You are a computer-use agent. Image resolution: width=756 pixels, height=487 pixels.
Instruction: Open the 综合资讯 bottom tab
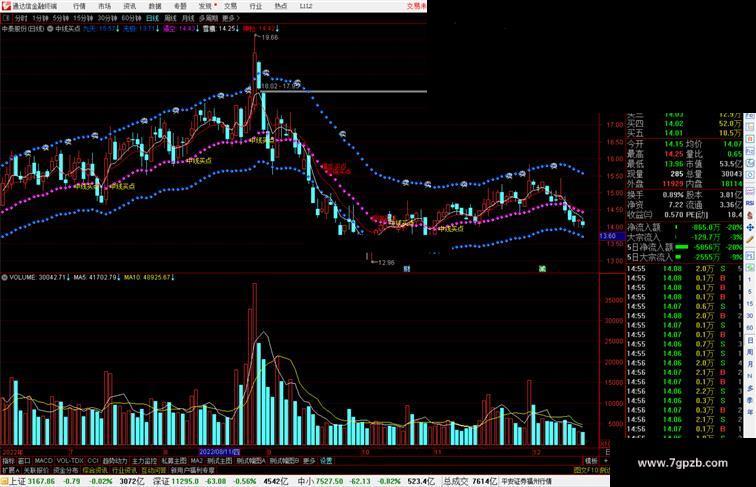pos(95,470)
